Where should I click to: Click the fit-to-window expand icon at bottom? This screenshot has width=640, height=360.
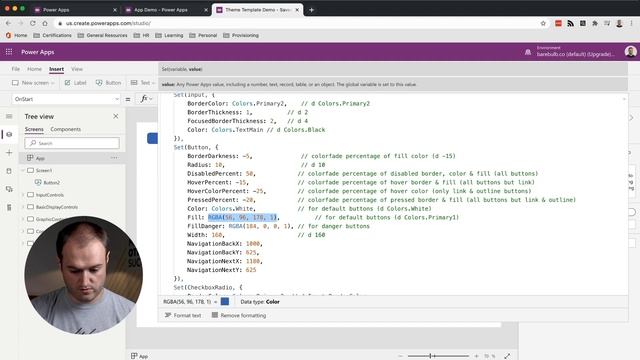pos(507,356)
